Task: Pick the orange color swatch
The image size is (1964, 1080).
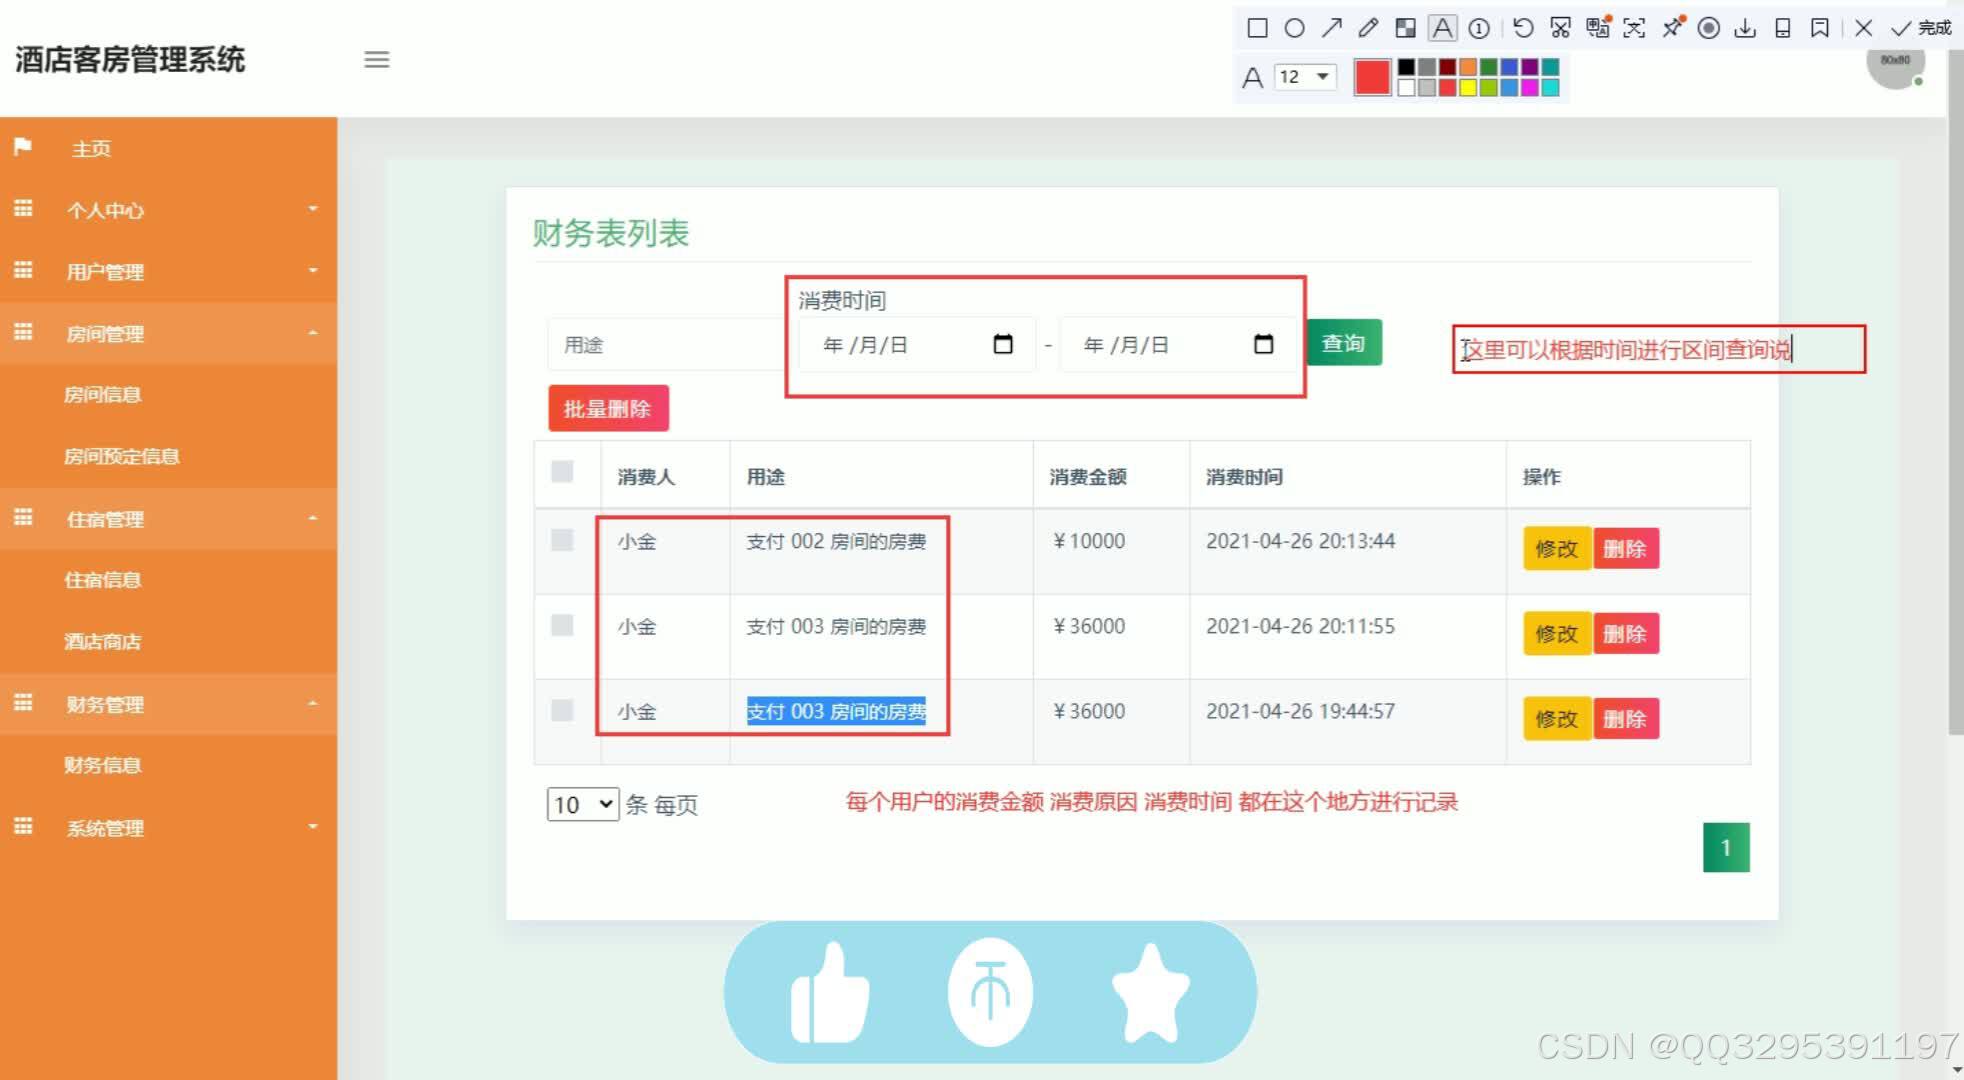Action: pyautogui.click(x=1467, y=67)
